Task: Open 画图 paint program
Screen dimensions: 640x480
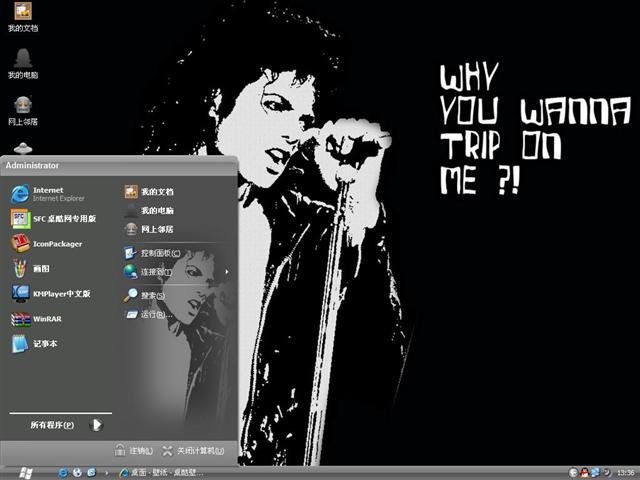Action: [31, 269]
